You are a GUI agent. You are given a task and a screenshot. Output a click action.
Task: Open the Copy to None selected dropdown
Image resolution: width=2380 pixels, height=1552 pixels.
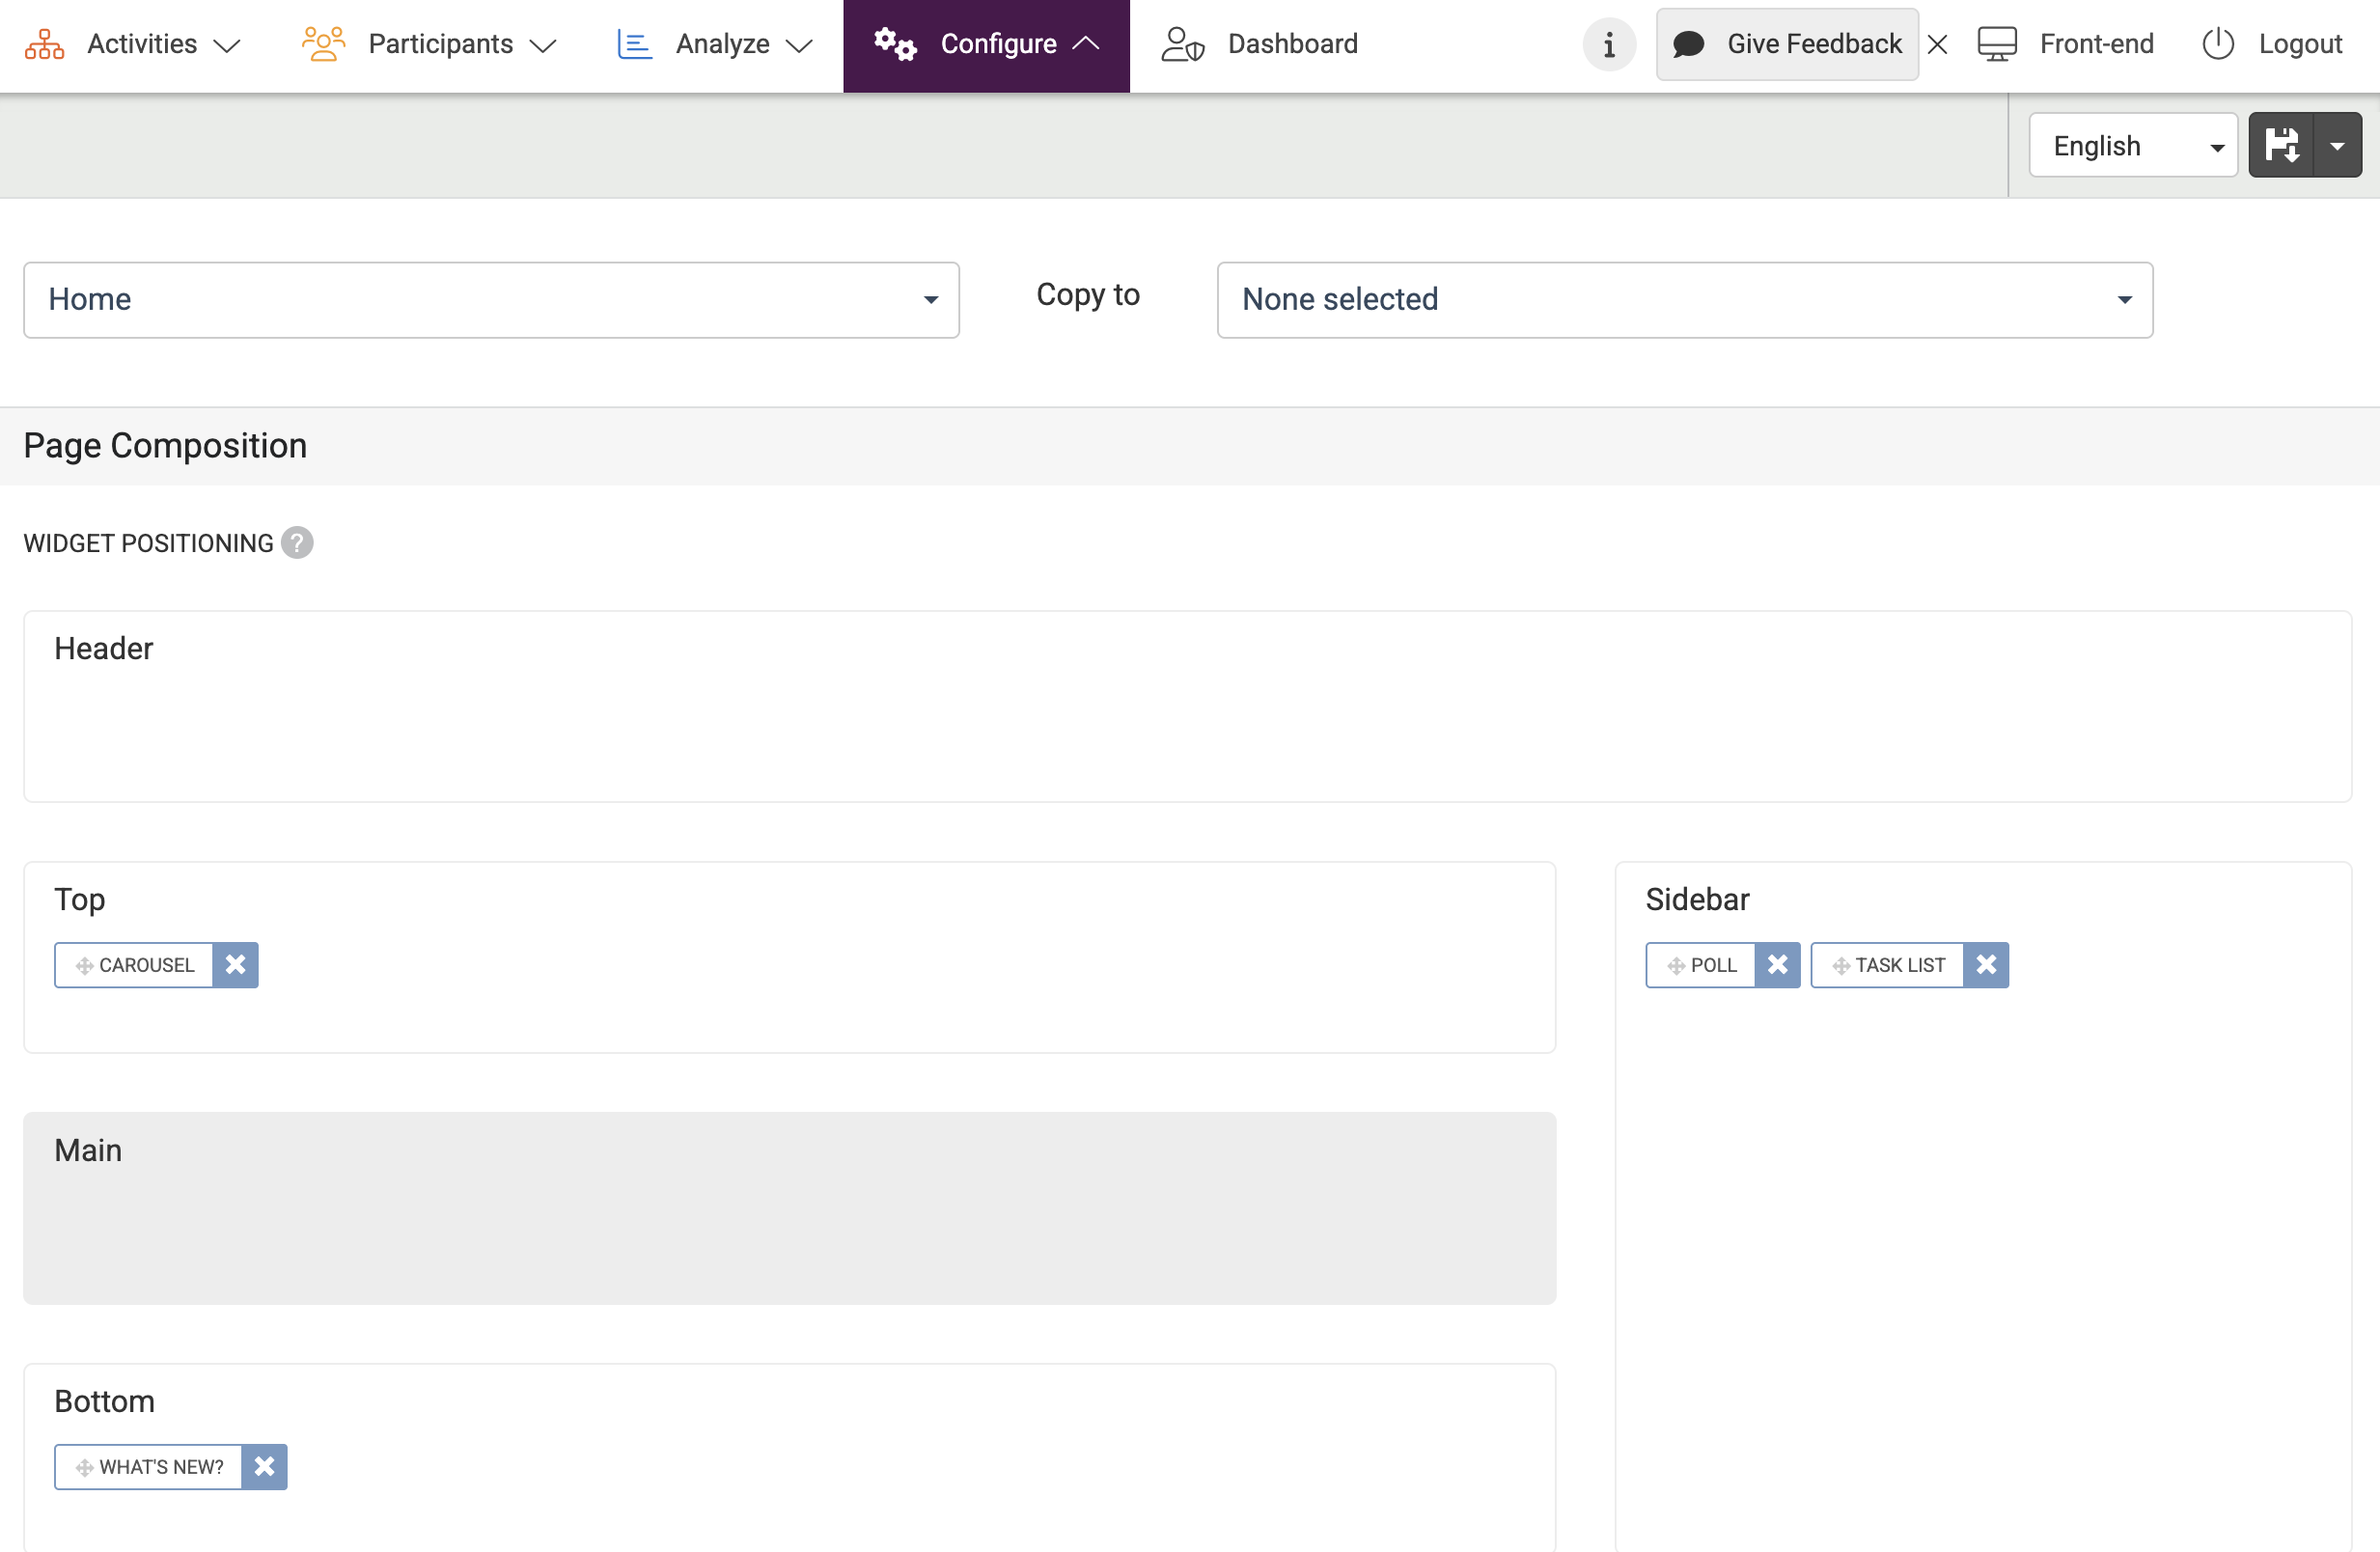coord(1684,300)
